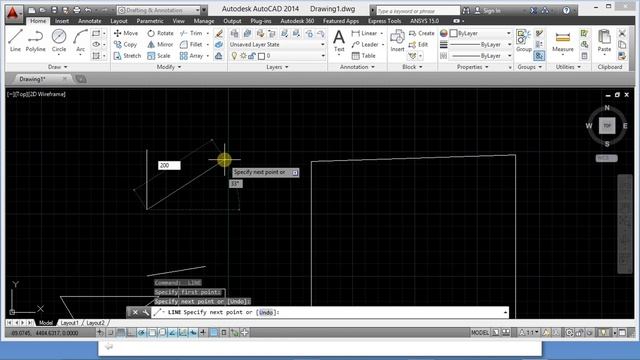Screen dimensions: 640x360
Task: Click the Undo option in command line
Action: tap(266, 312)
